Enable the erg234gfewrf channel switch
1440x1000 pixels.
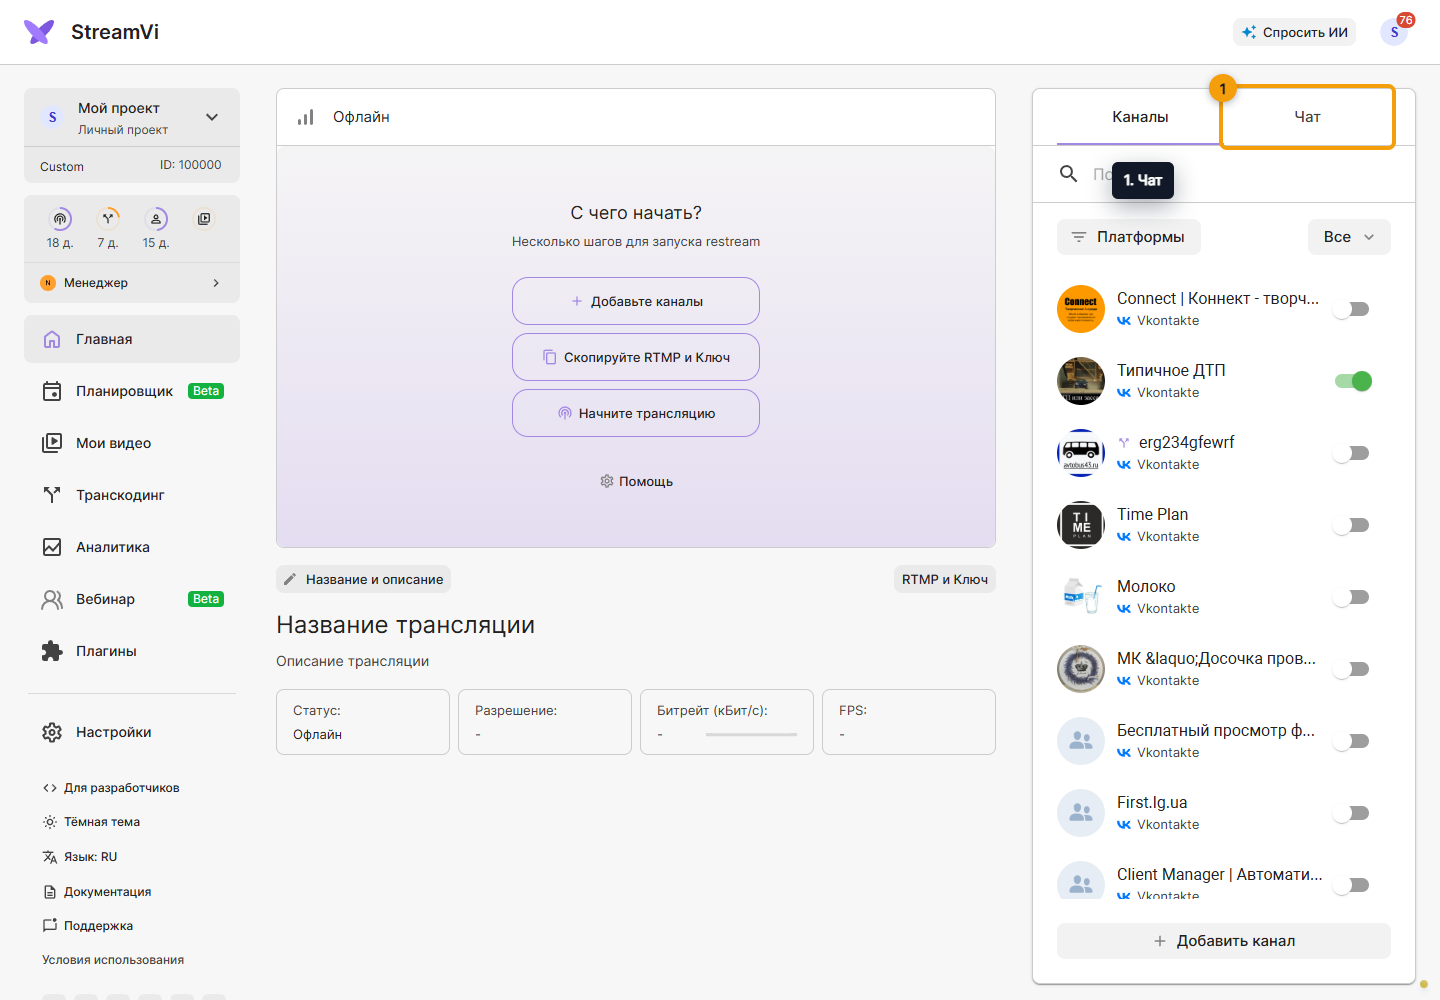click(1352, 453)
